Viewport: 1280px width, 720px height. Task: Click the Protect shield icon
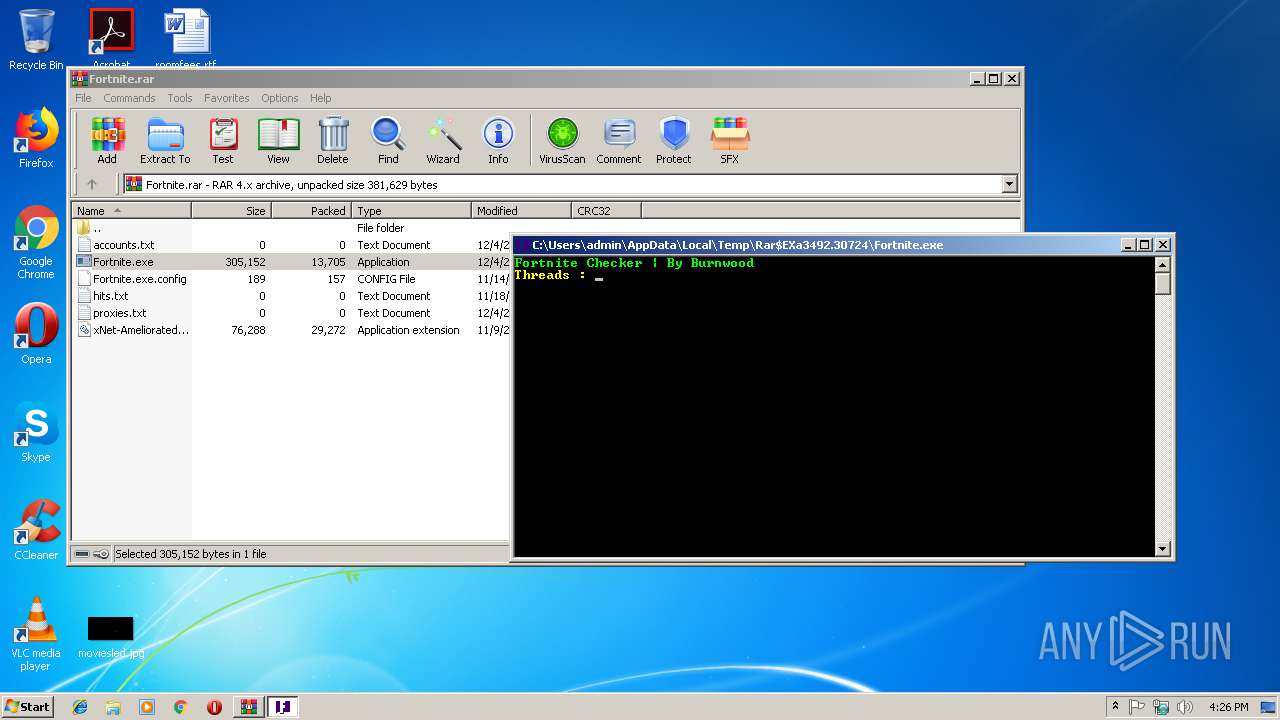(674, 141)
